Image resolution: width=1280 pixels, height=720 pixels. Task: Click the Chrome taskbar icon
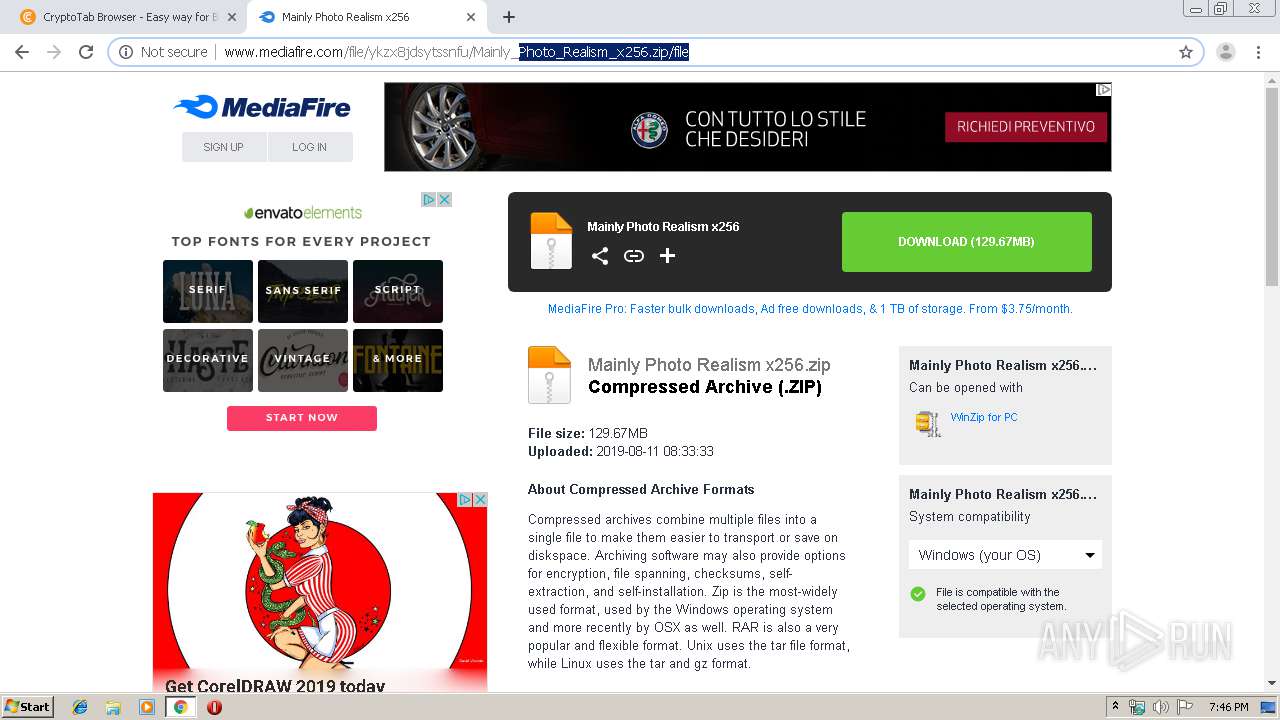pos(180,707)
